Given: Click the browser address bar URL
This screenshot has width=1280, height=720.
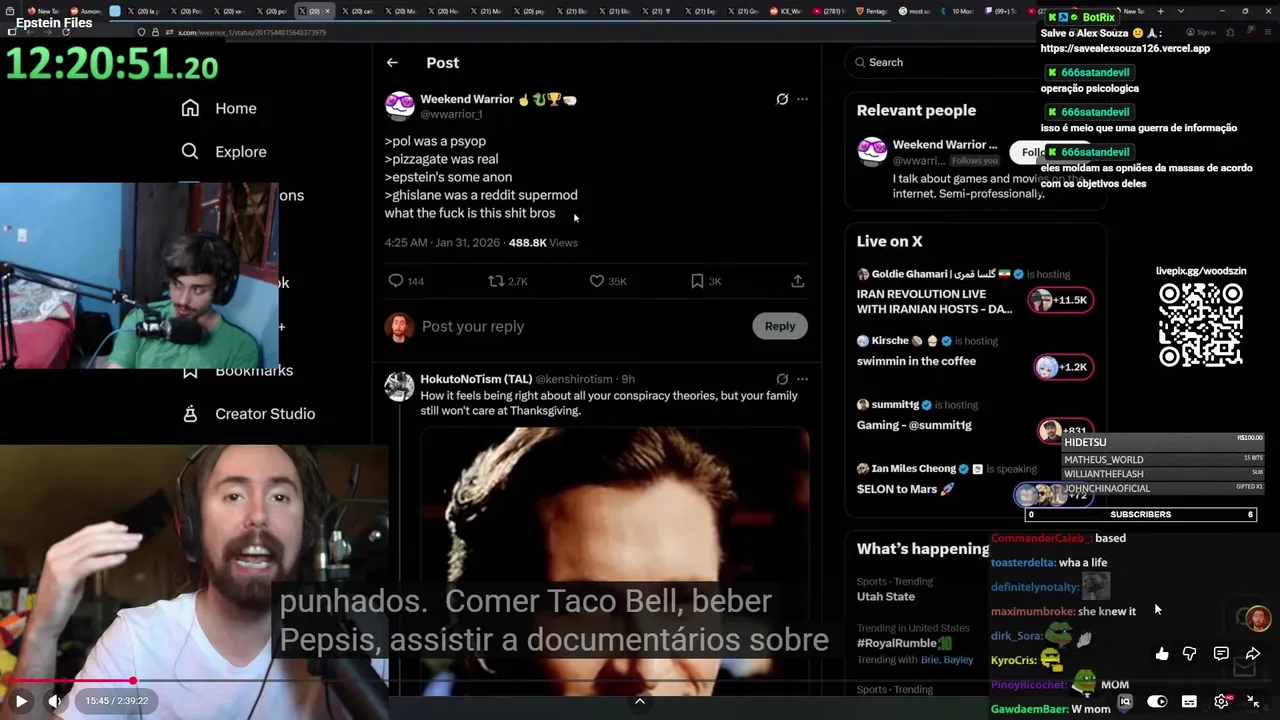Looking at the screenshot, I should (x=252, y=32).
